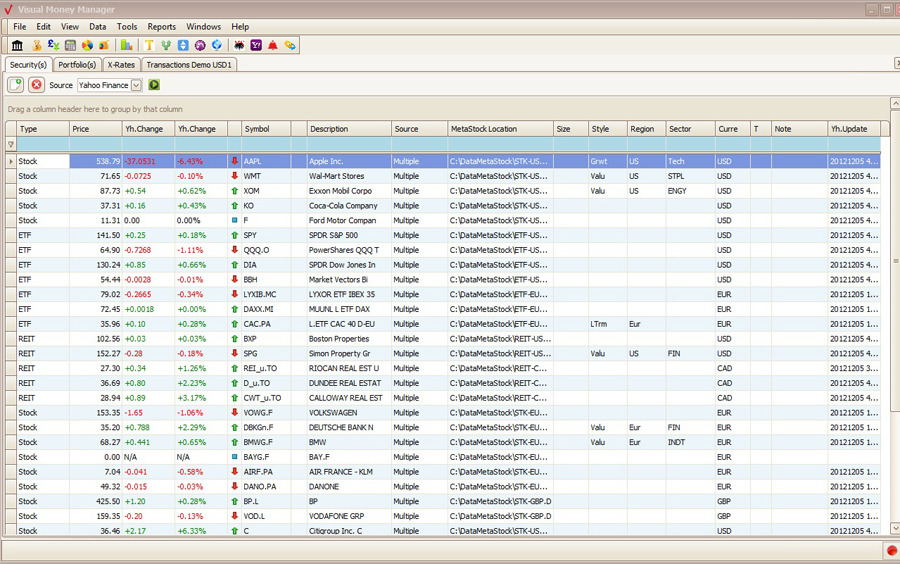Click the red delete security button
This screenshot has width=900, height=564.
click(x=36, y=85)
